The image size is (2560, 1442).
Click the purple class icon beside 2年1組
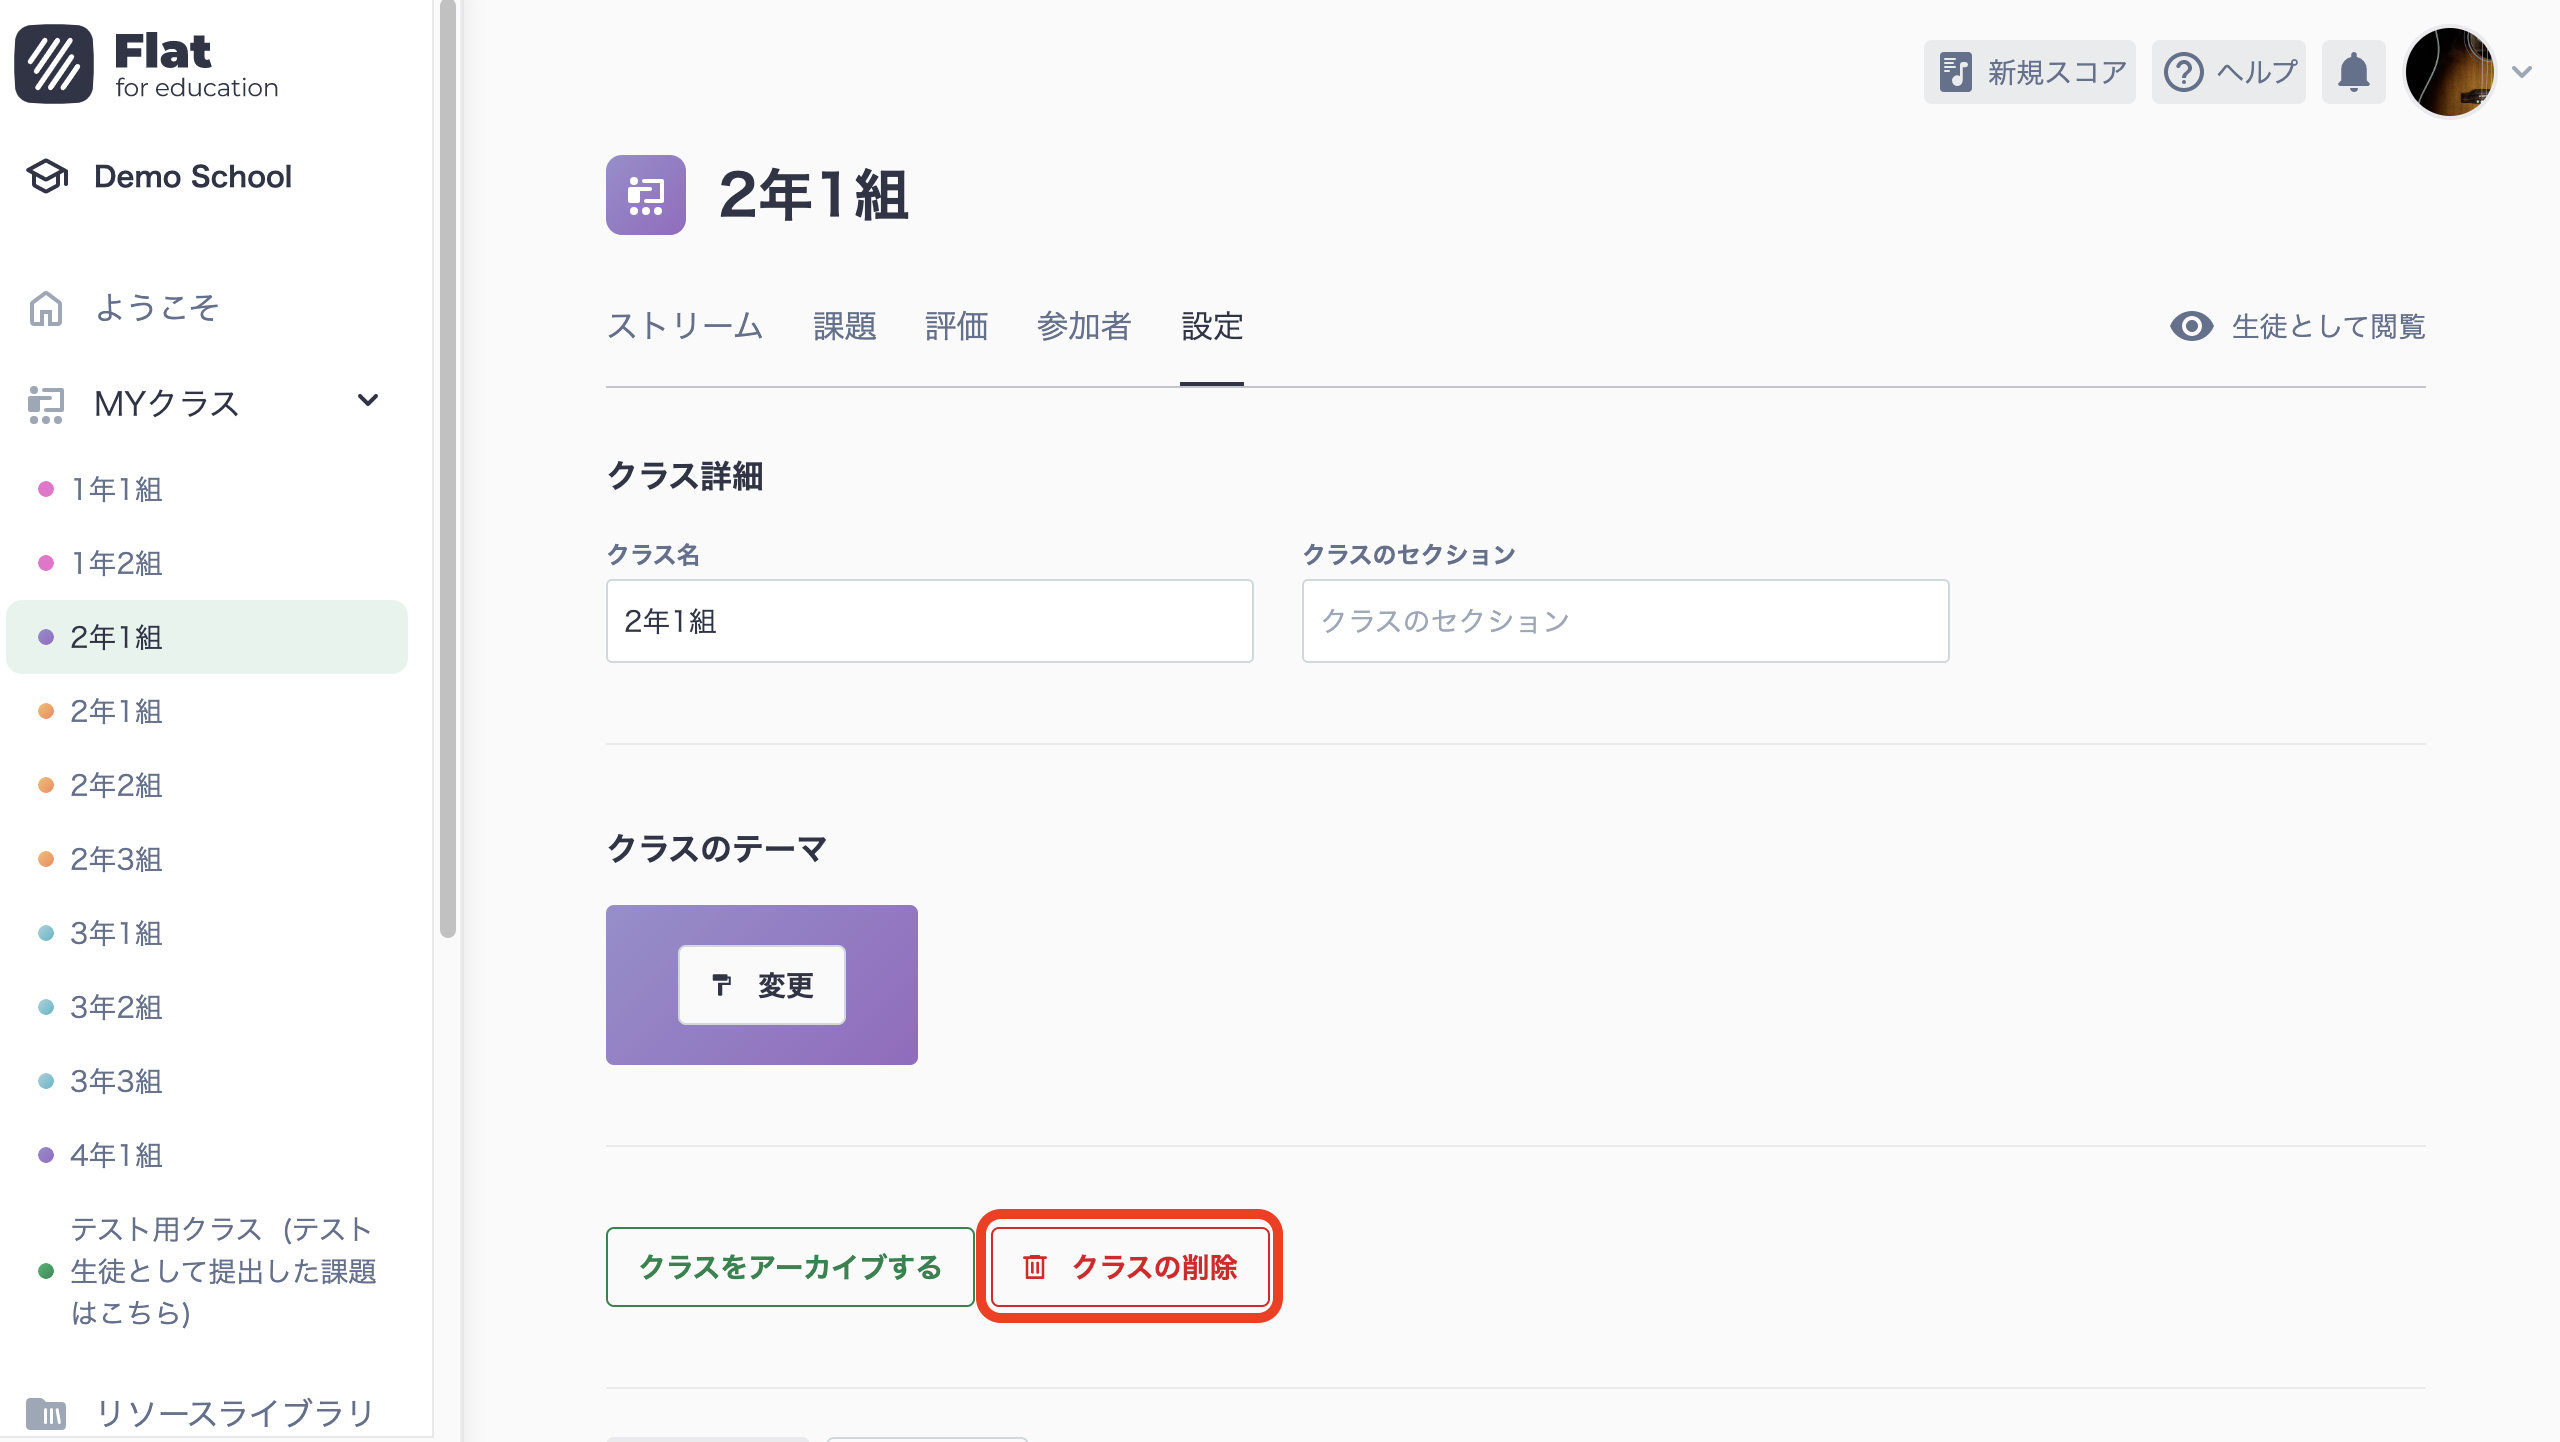(x=645, y=198)
